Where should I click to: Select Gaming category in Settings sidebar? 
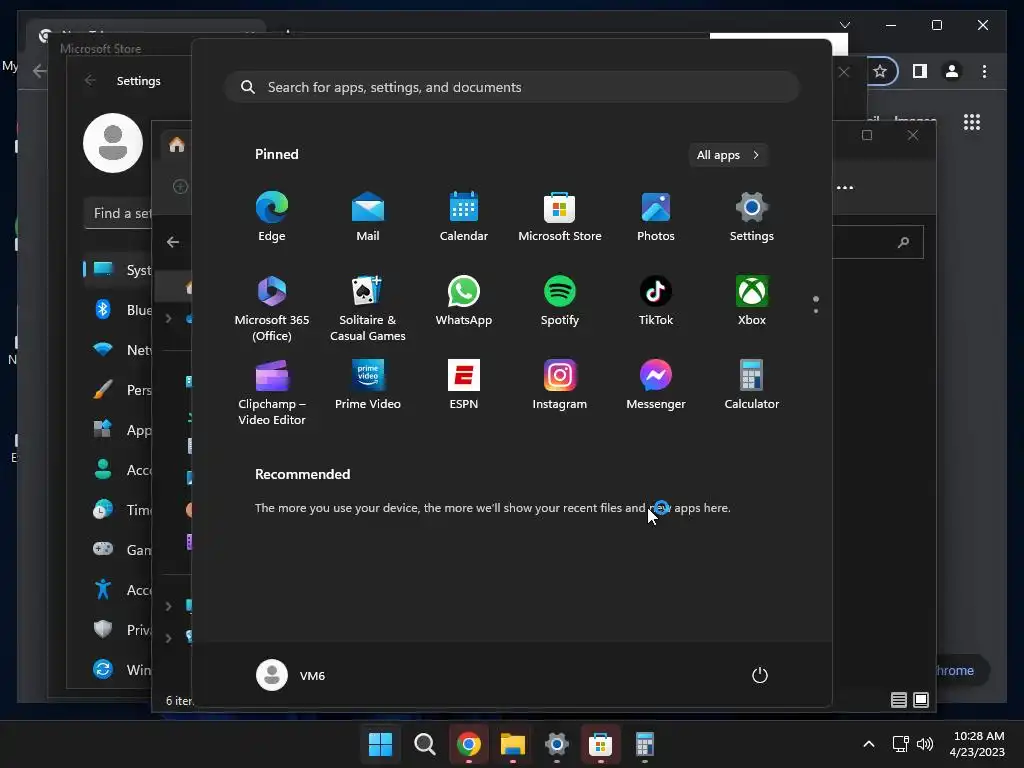[118, 550]
